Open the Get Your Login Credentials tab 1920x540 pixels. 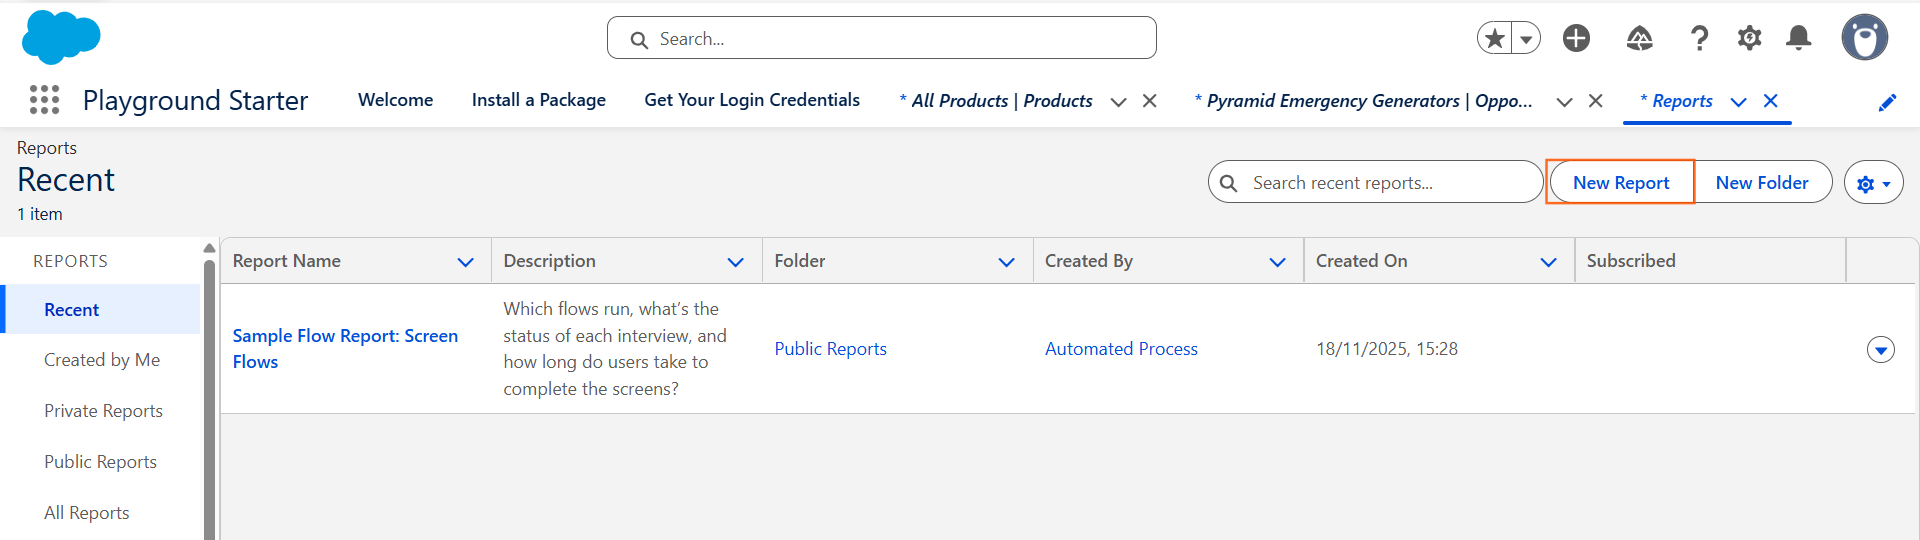[752, 100]
